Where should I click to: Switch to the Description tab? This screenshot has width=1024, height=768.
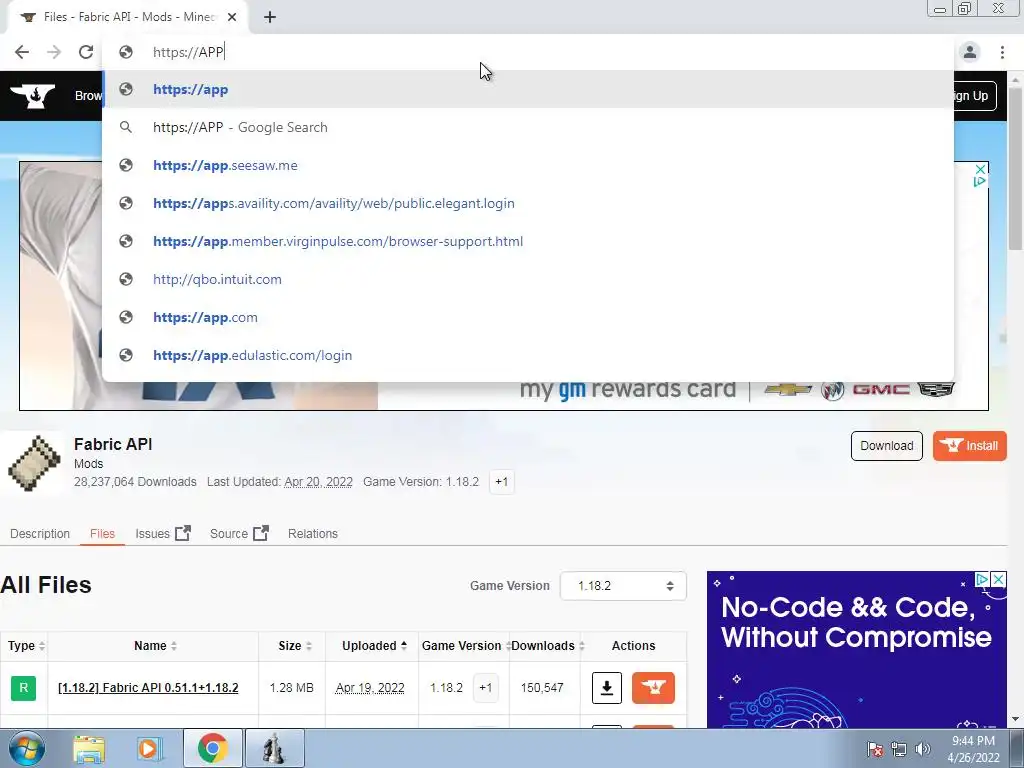(40, 534)
